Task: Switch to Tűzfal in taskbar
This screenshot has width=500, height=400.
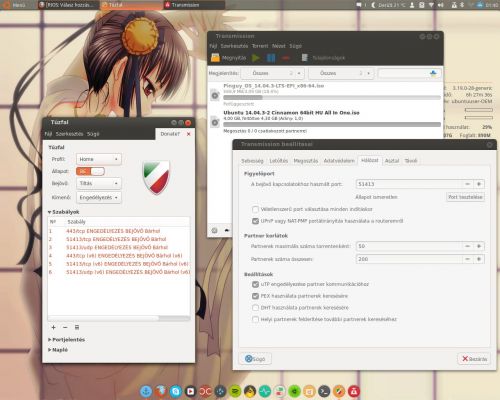Action: [132, 5]
